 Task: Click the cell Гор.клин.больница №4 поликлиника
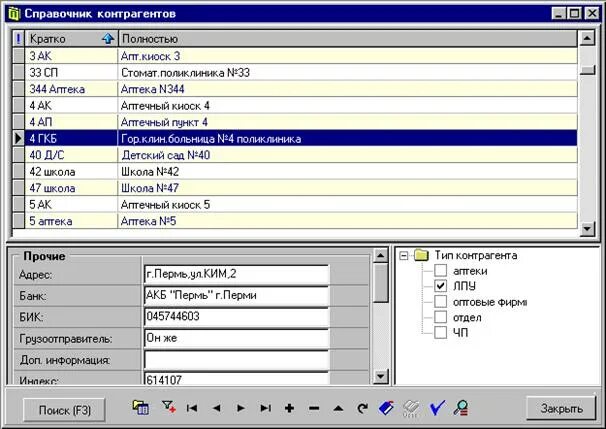tap(347, 138)
